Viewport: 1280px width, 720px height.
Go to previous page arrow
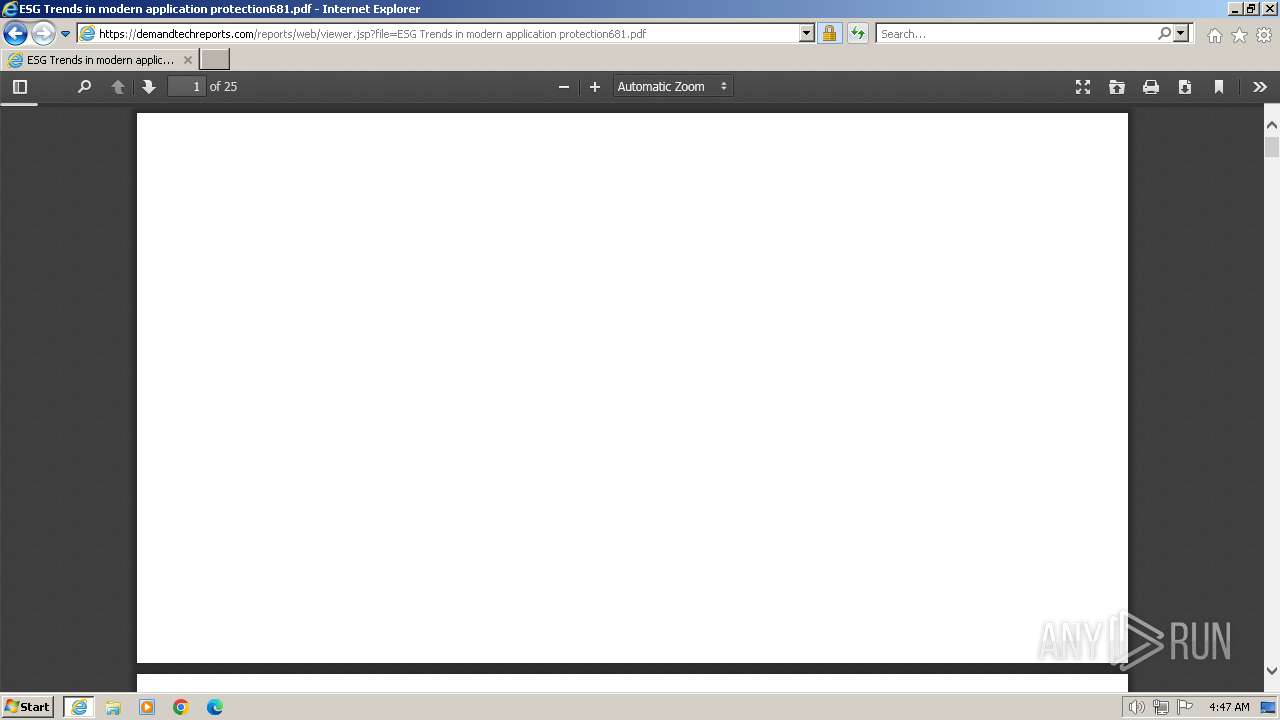coord(117,87)
